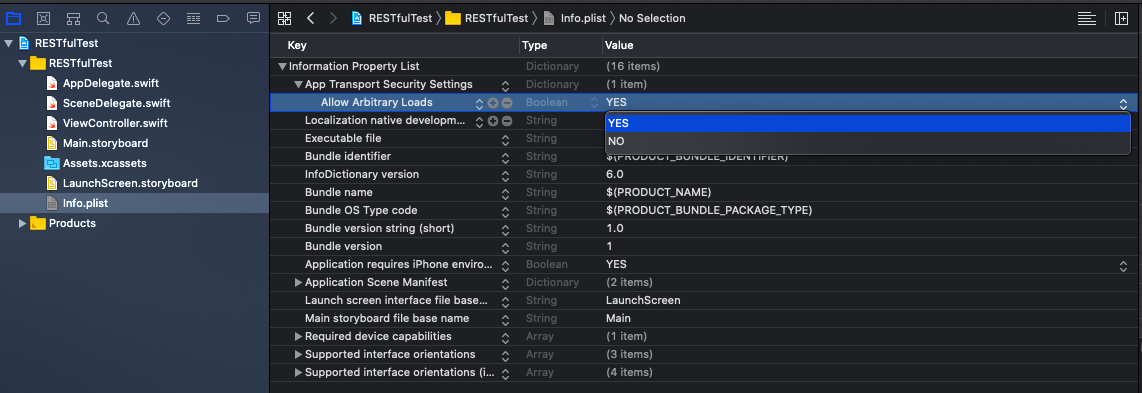The height and width of the screenshot is (393, 1142).
Task: Open value popup arrows for Allow Arbitrary Loads
Action: point(1124,103)
